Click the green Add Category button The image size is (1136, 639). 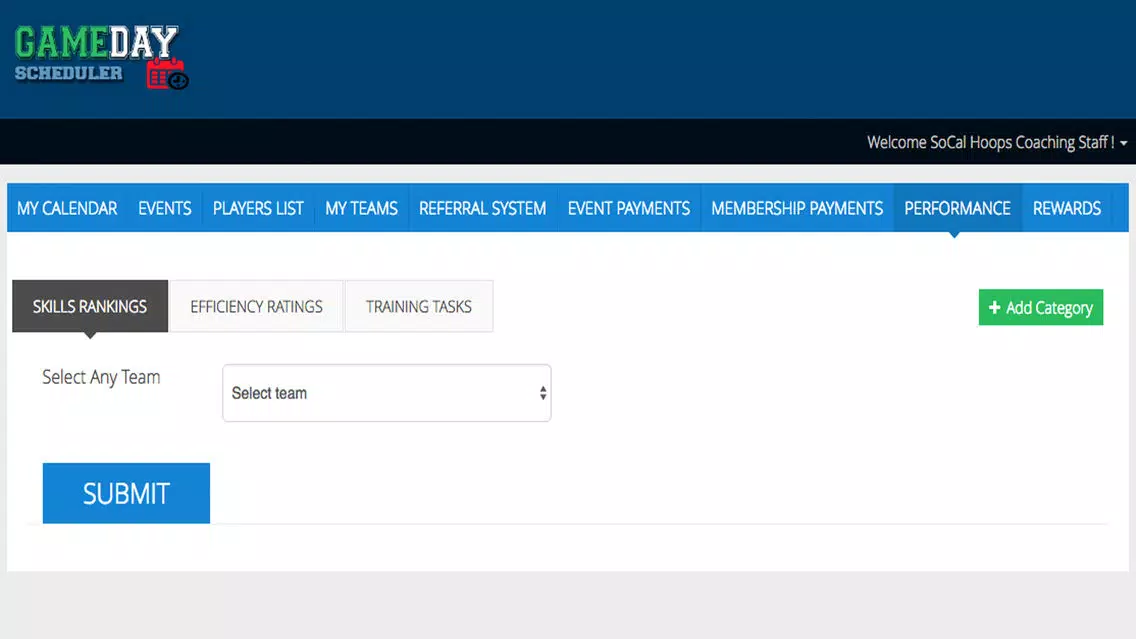click(1041, 308)
